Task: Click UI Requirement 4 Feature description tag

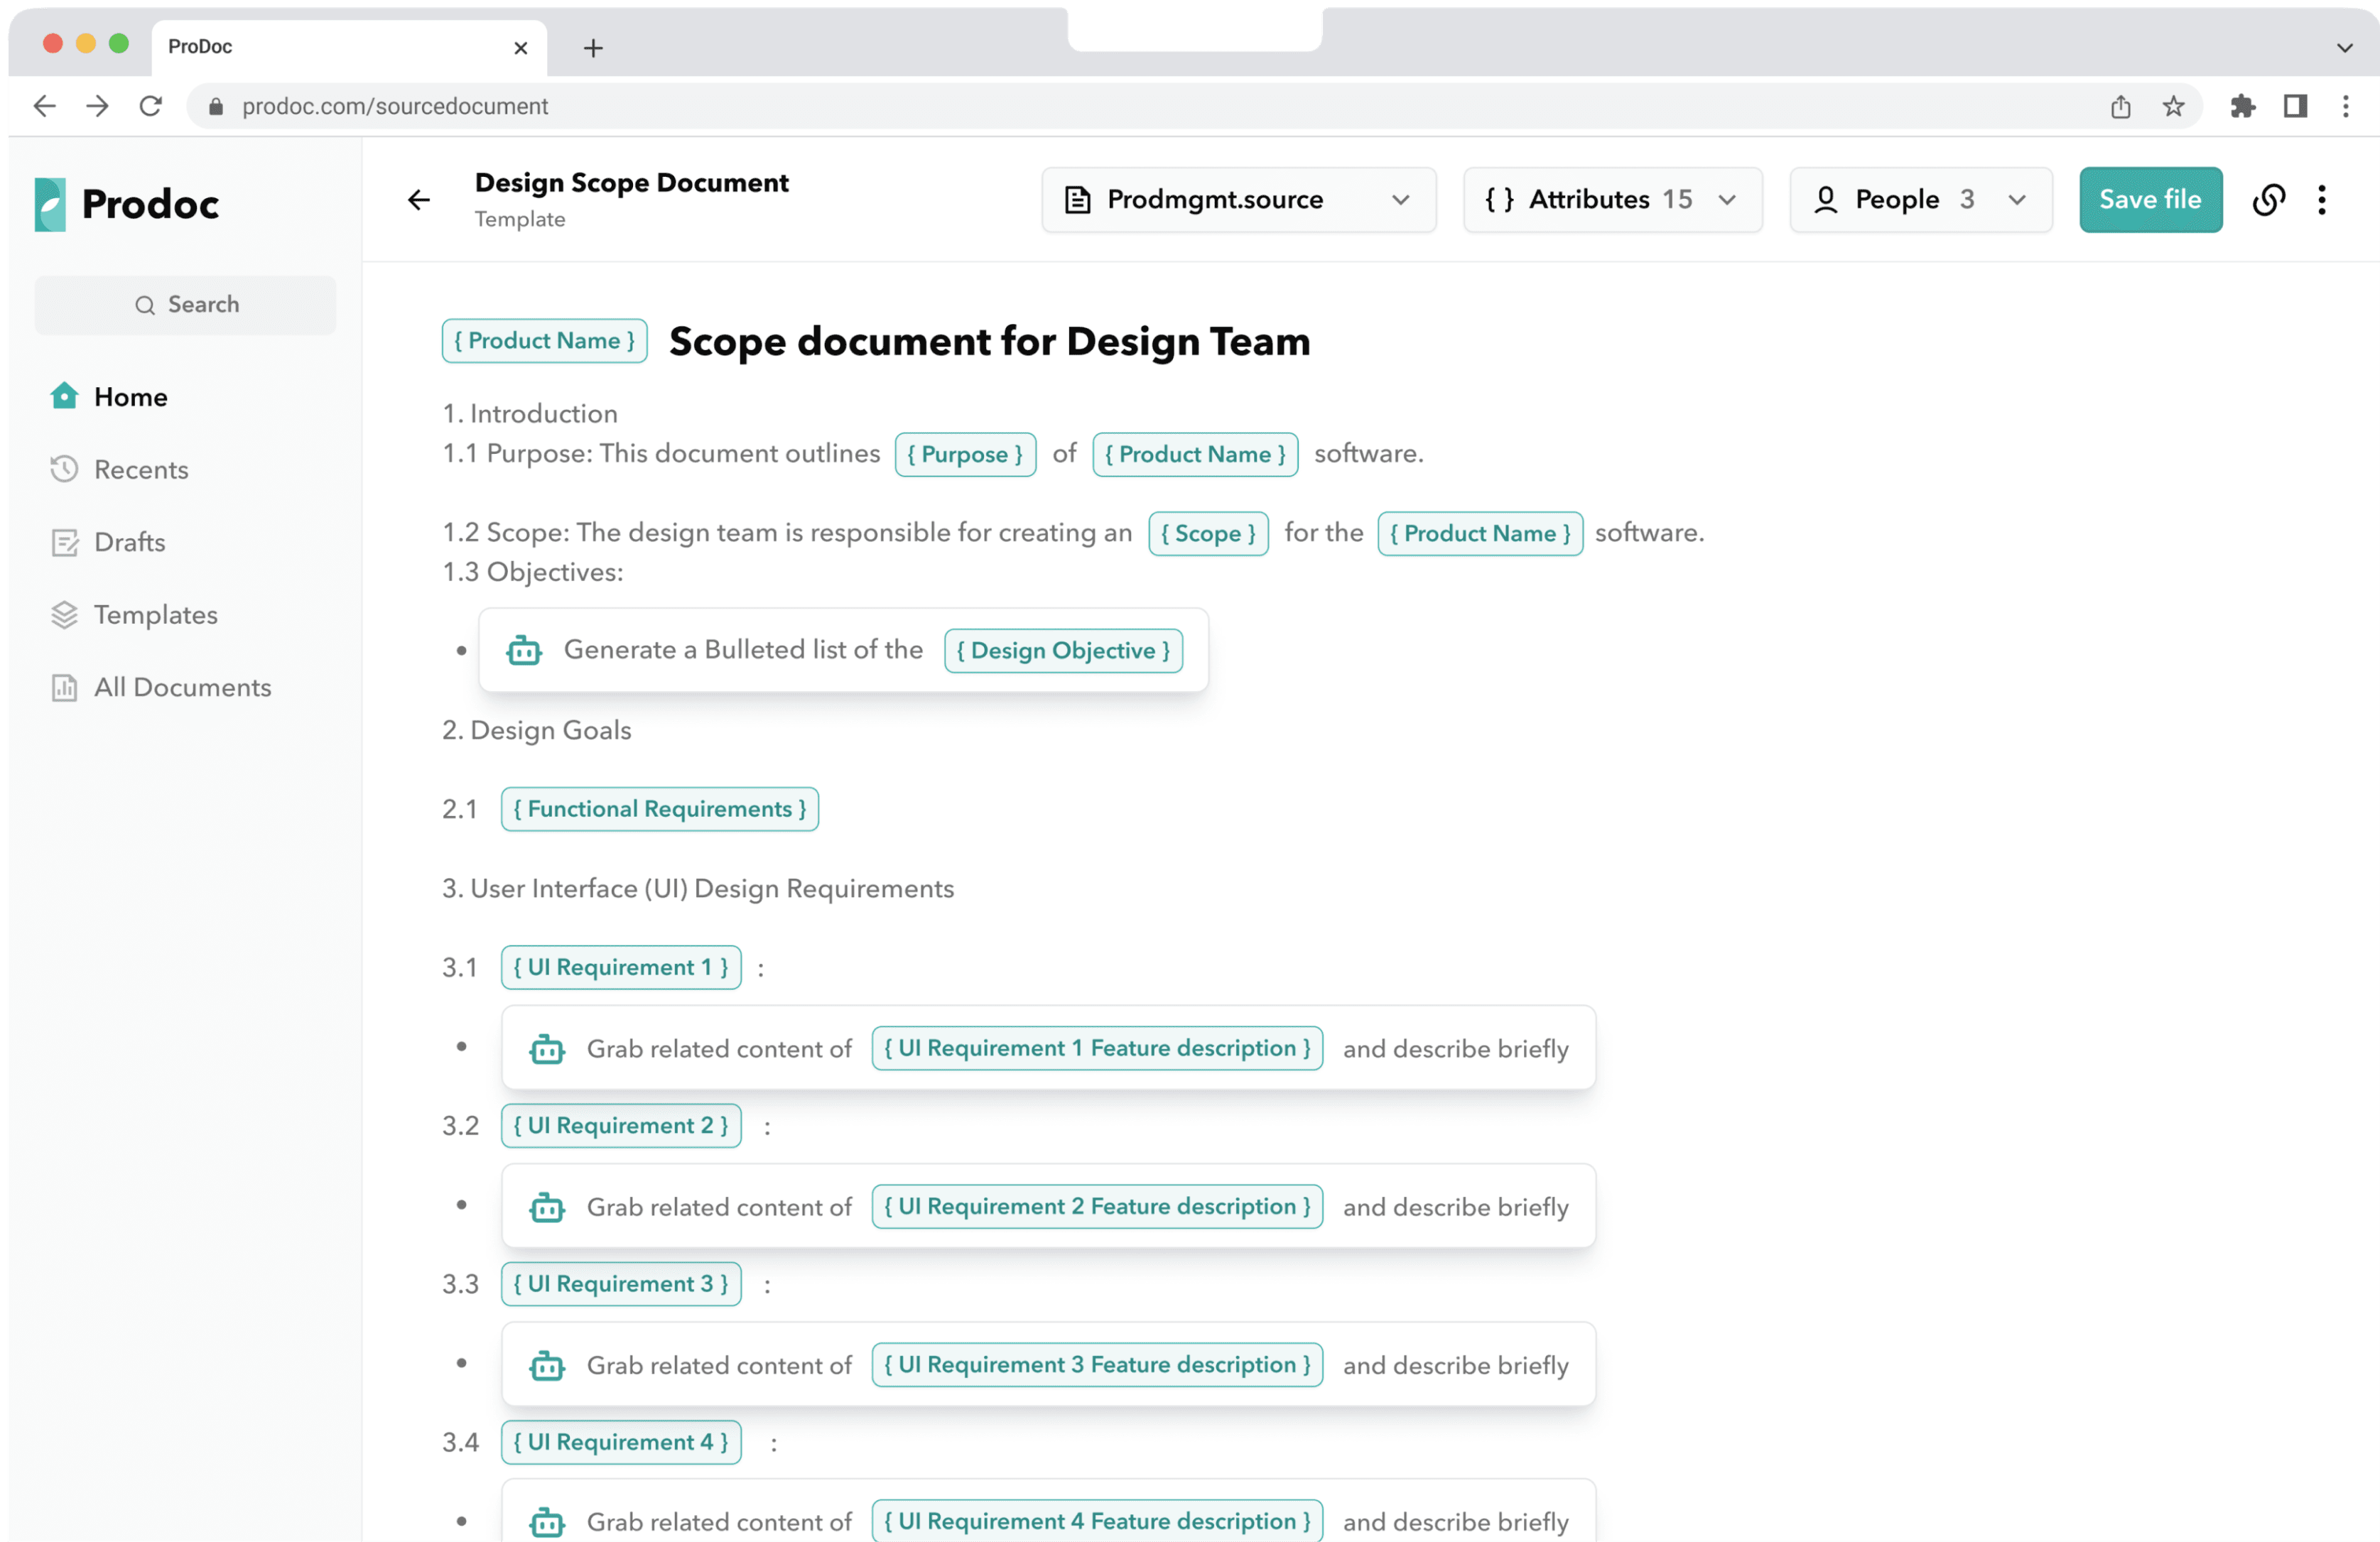Action: click(x=1097, y=1521)
